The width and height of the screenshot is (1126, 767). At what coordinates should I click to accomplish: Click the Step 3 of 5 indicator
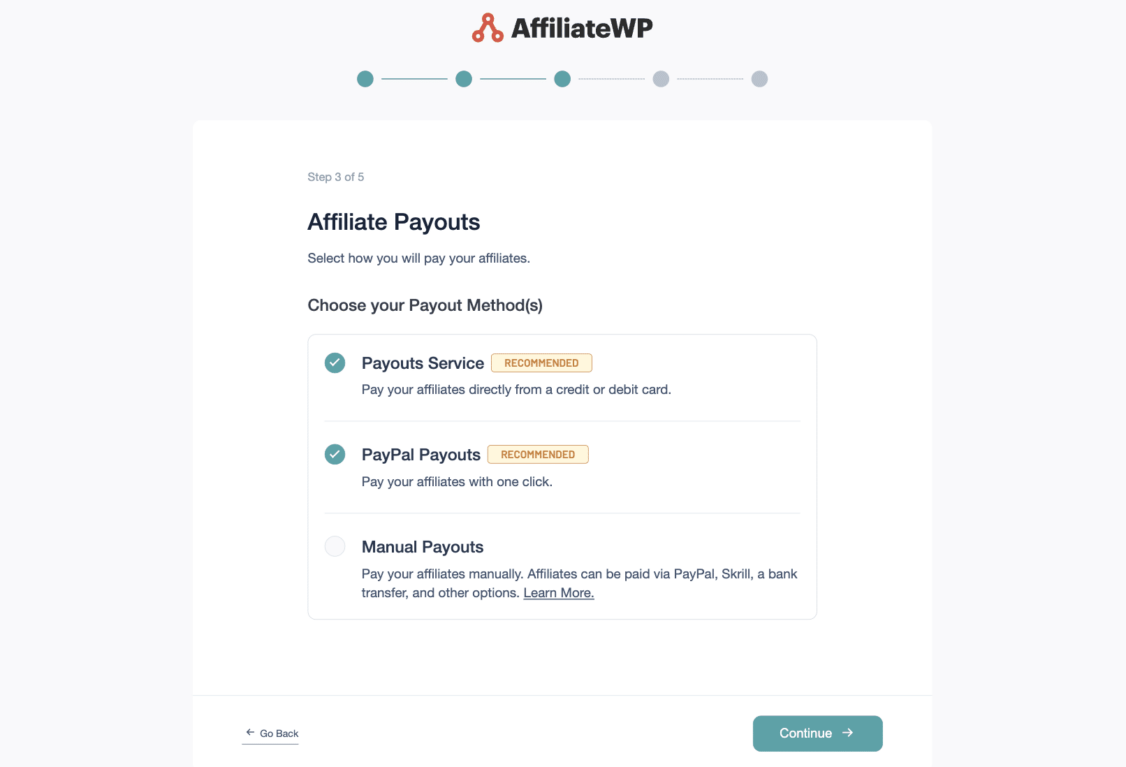(x=336, y=176)
